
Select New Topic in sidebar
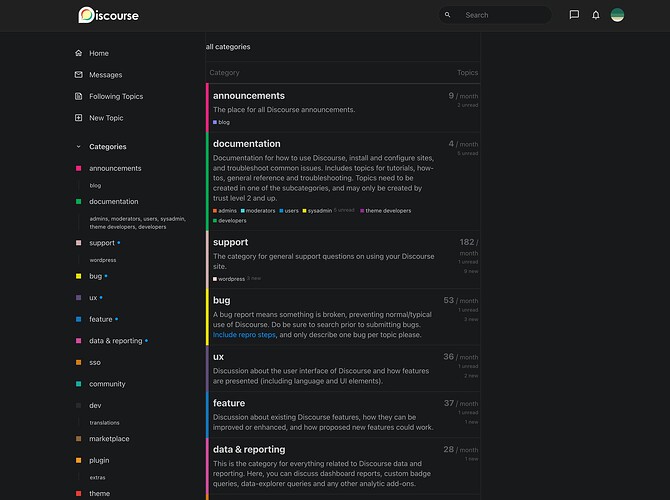(x=106, y=118)
